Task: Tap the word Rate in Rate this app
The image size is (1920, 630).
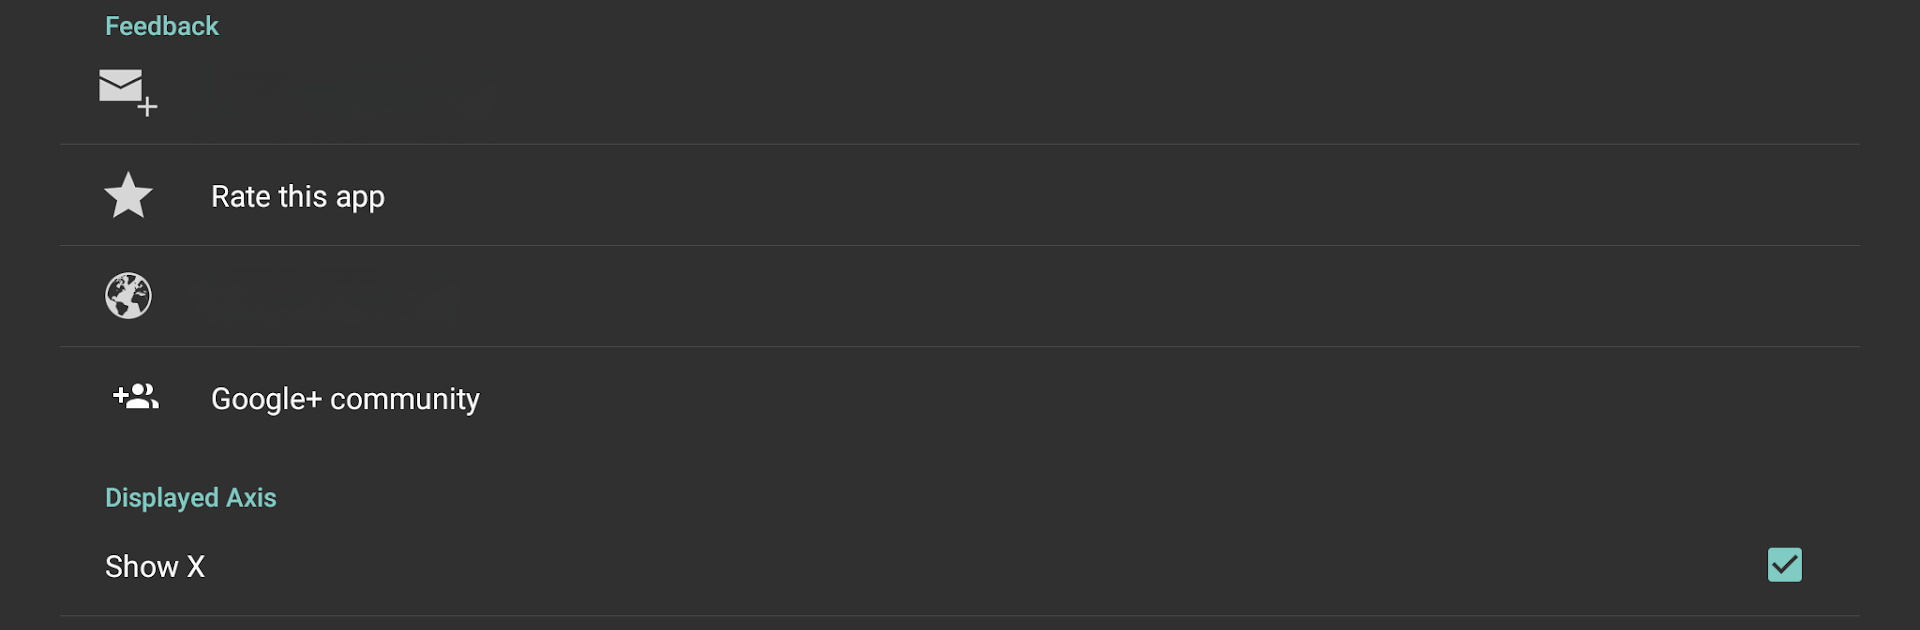Action: coord(241,197)
